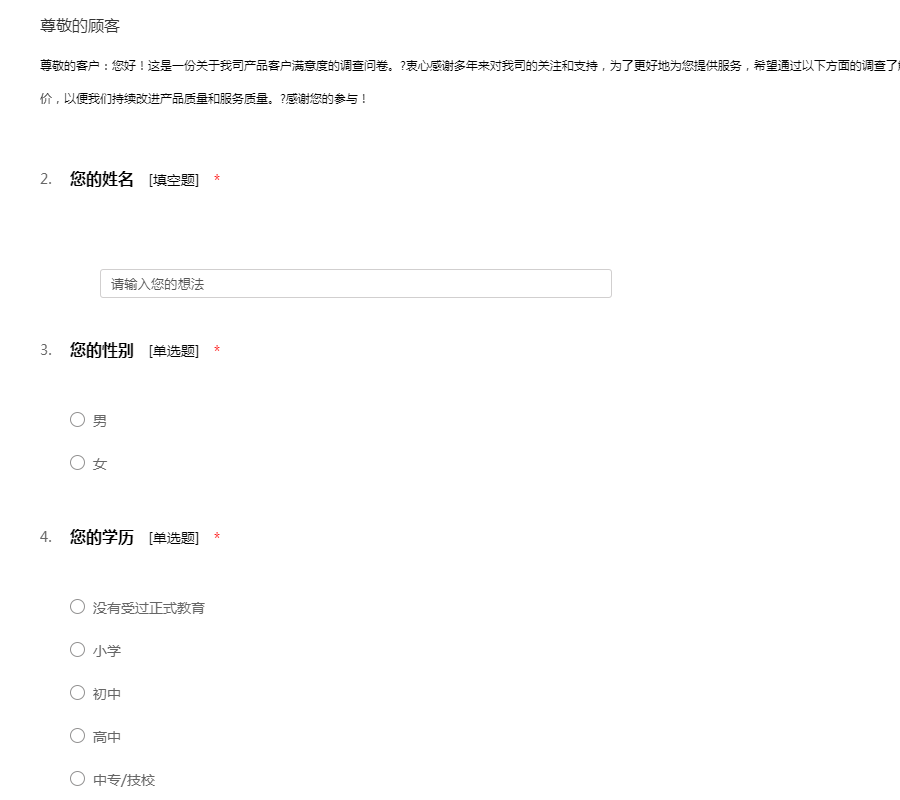Click the 您的姓名 question title

(x=101, y=179)
